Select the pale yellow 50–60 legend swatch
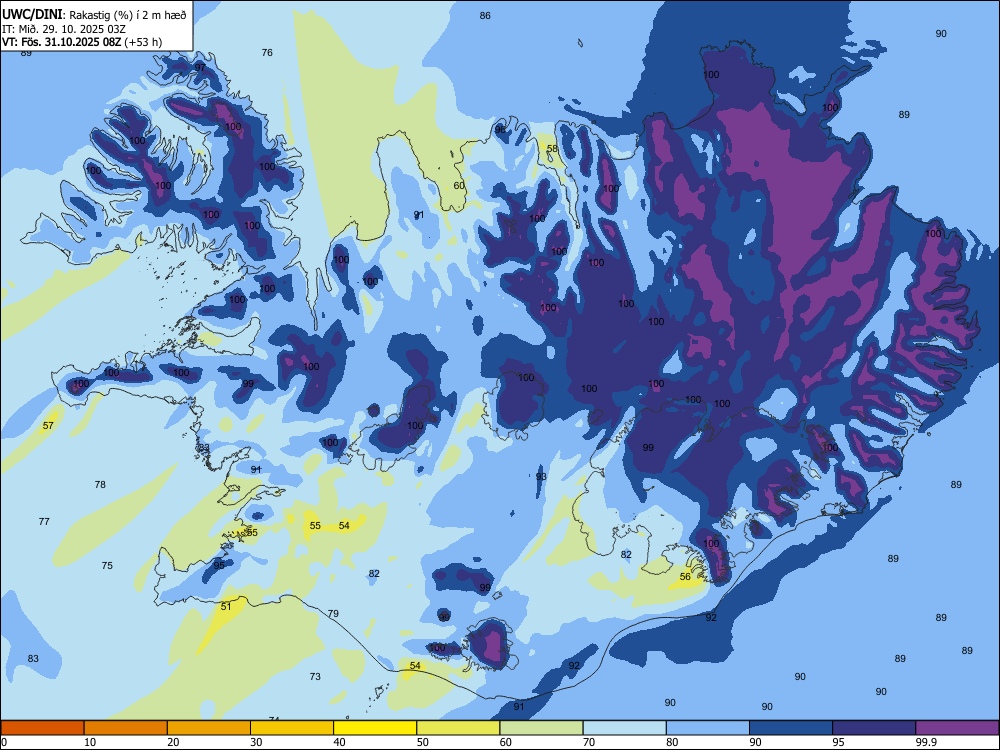Viewport: 1000px width, 750px height. coord(459,728)
